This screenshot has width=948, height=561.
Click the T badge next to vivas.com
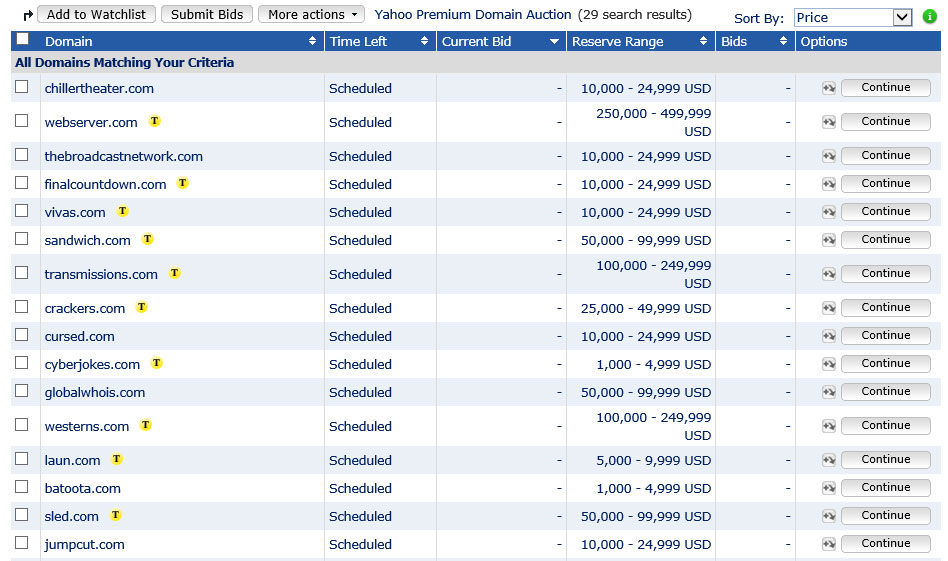[123, 211]
